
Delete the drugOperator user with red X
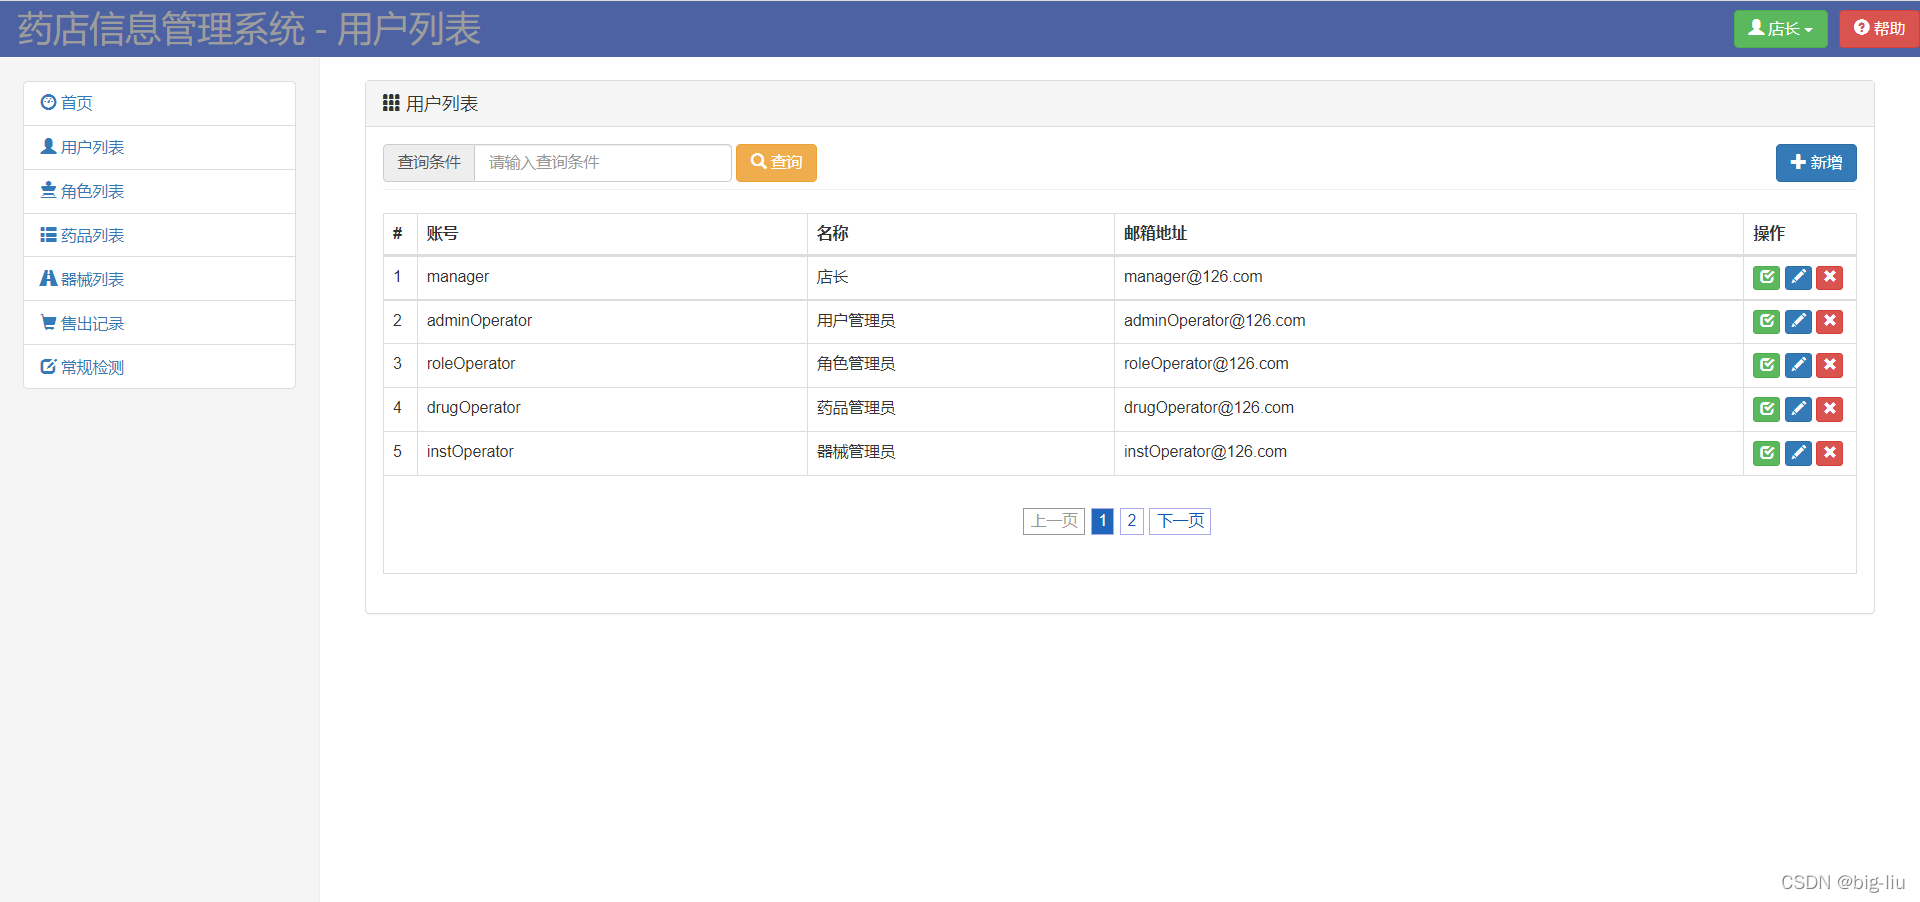coord(1830,409)
